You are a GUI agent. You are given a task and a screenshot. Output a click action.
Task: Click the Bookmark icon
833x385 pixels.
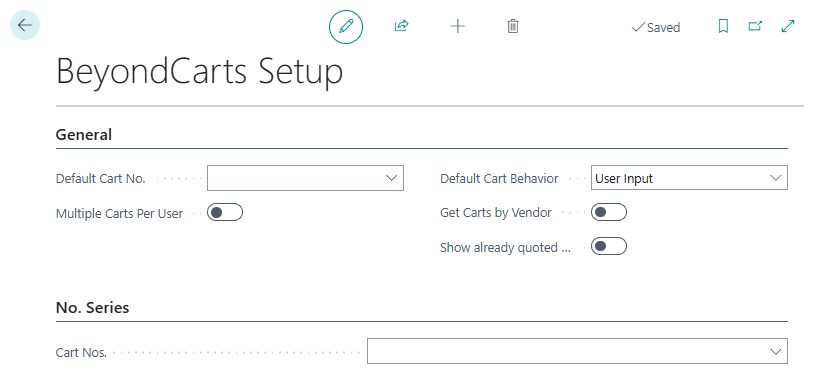[723, 26]
